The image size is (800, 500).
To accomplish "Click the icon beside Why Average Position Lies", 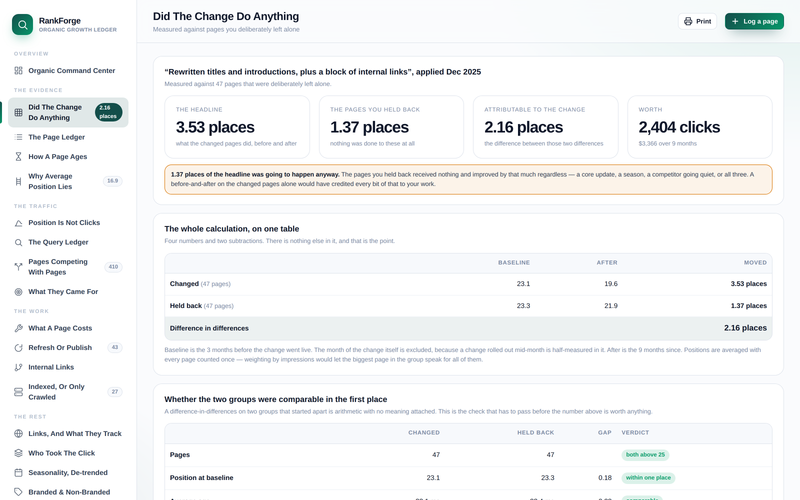I will coord(18,181).
